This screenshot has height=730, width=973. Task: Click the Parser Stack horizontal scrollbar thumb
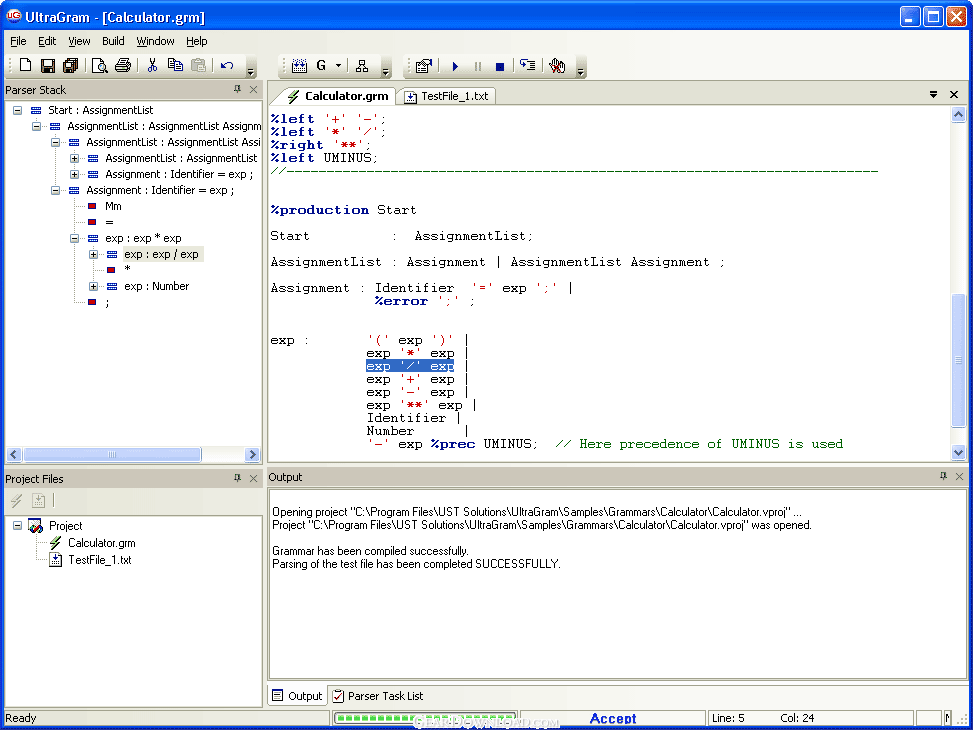pos(112,454)
